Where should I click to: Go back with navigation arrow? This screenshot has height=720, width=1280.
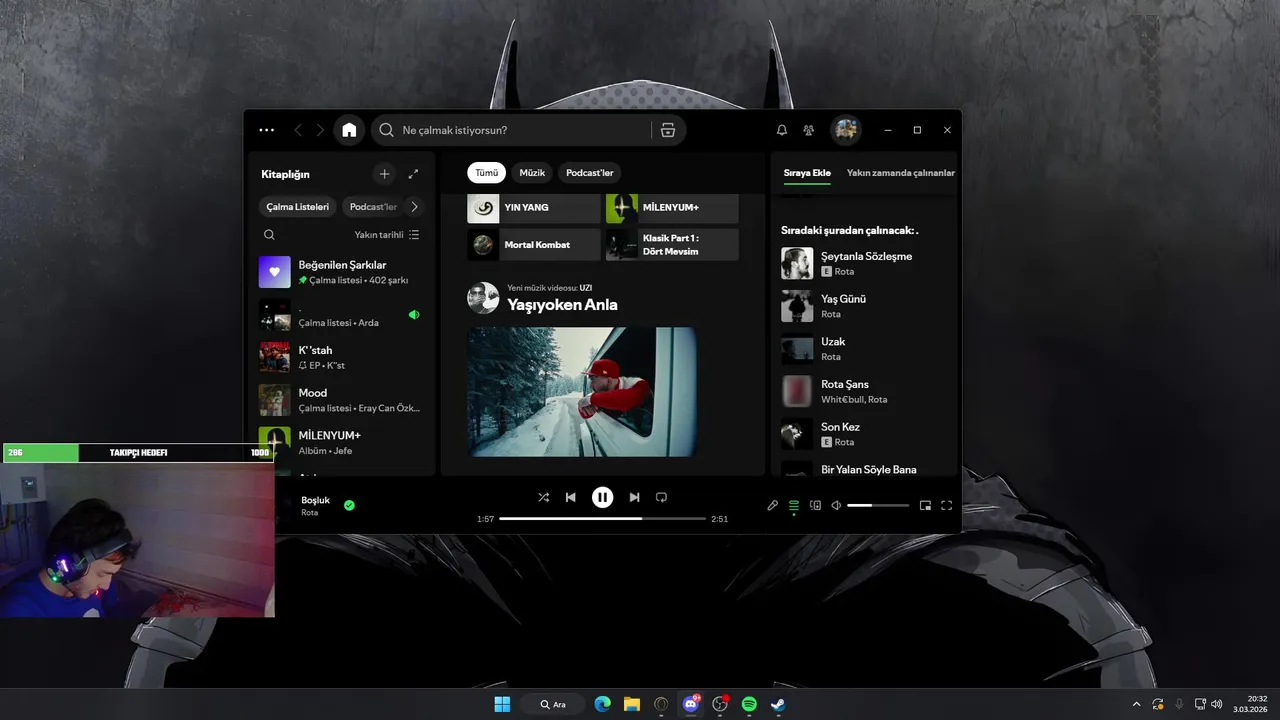298,130
